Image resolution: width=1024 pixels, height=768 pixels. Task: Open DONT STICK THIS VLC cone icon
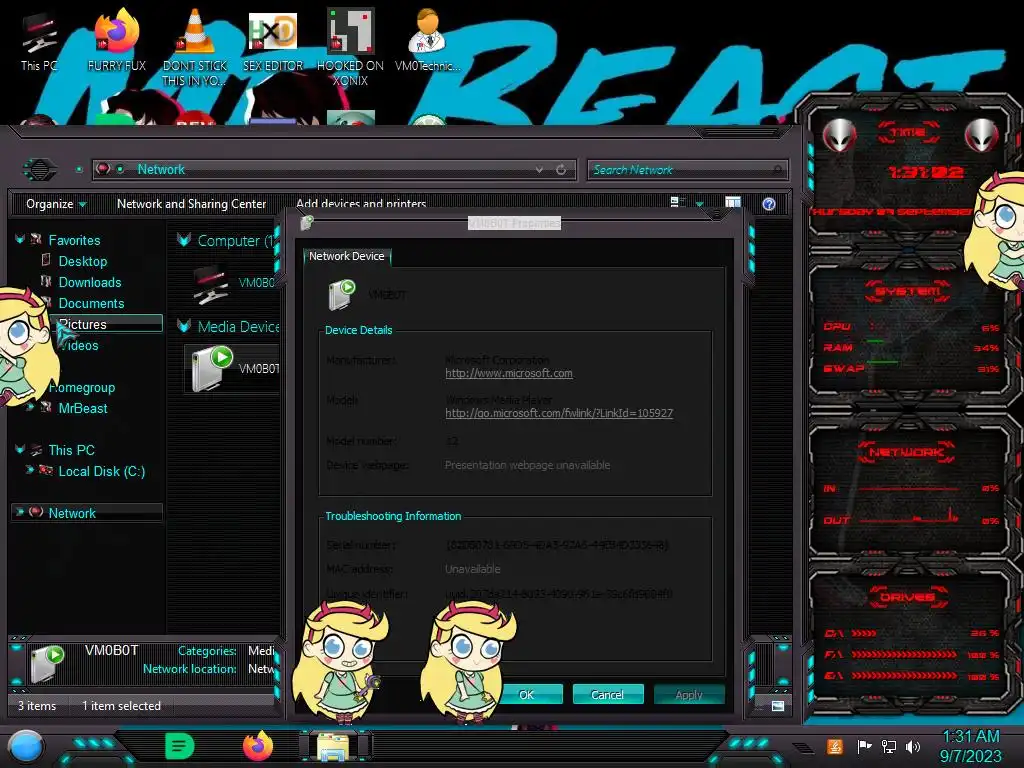195,47
